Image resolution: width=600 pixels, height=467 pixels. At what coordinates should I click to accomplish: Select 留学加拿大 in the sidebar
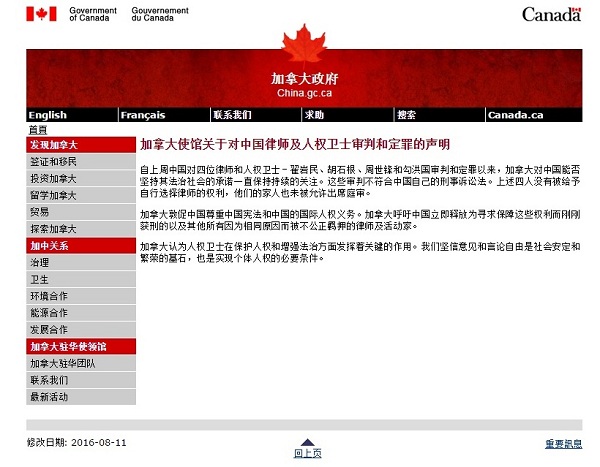81,196
